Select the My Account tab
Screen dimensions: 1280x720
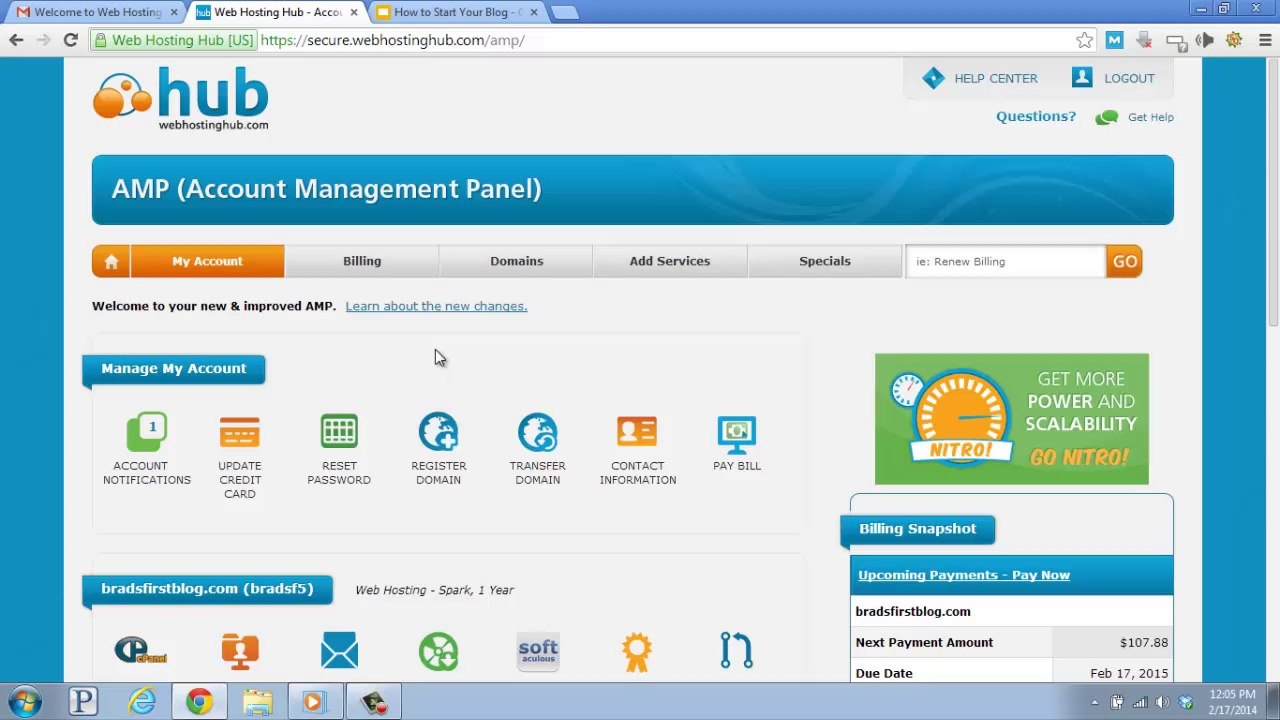(x=207, y=261)
